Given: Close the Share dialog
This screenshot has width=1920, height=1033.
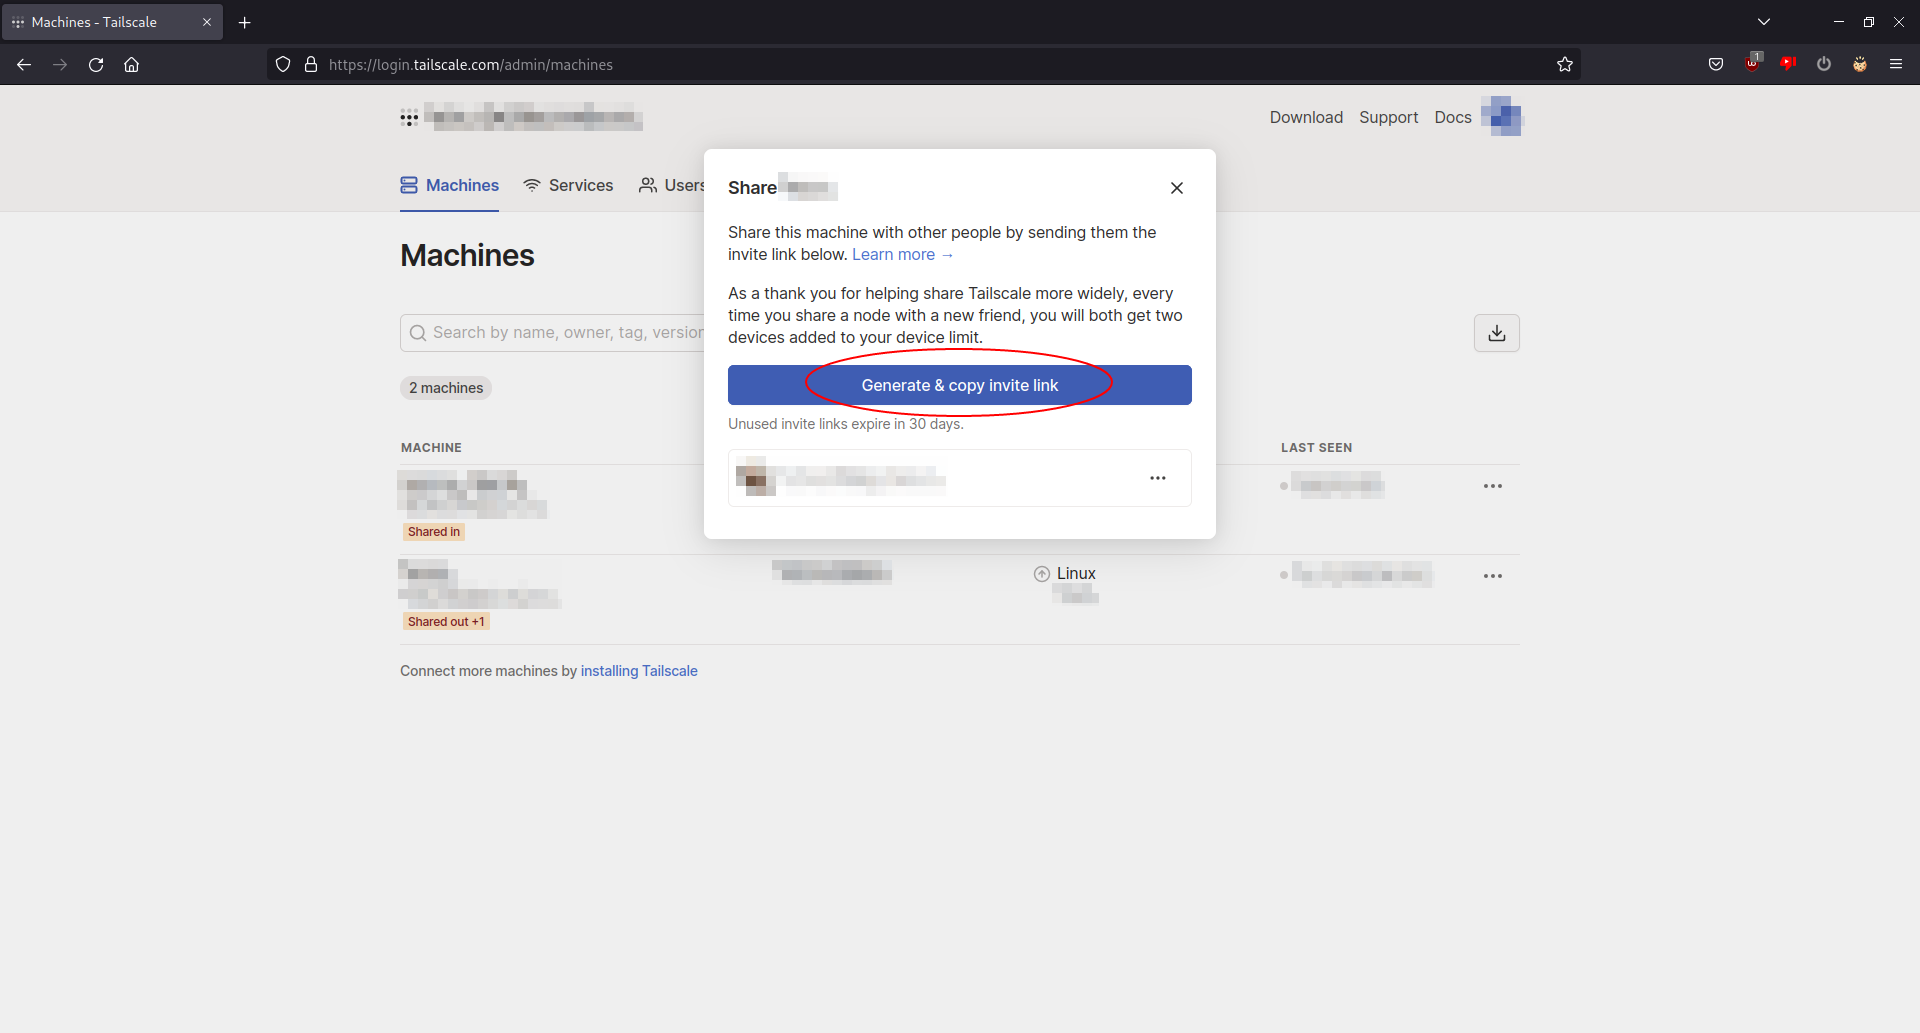Looking at the screenshot, I should click(x=1177, y=188).
